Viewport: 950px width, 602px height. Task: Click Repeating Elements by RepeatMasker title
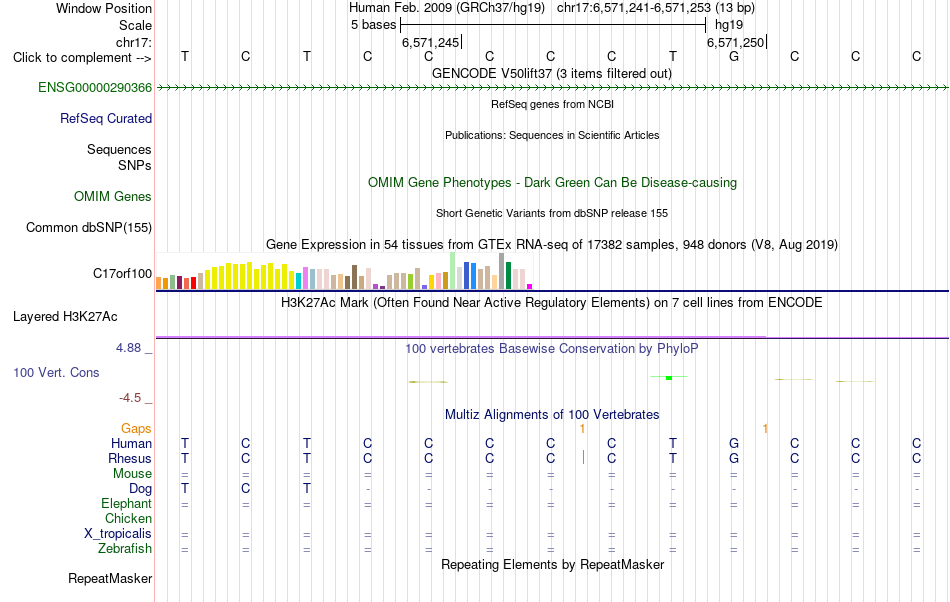pyautogui.click(x=553, y=565)
